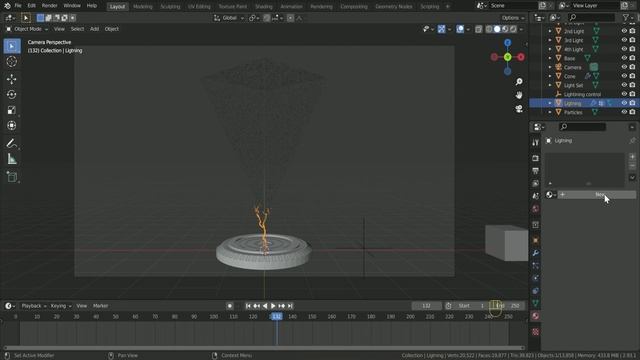Open the Physics properties tab
The image size is (640, 360).
[536, 278]
